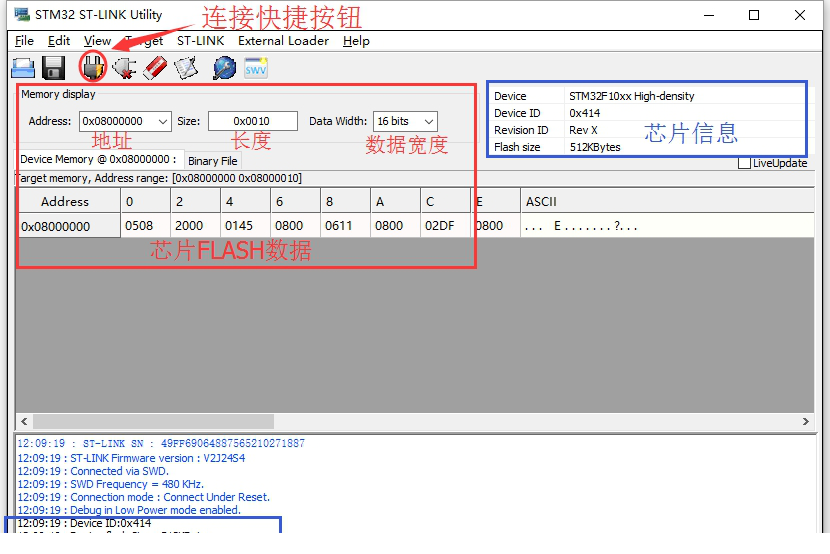Viewport: 830px width, 554px height.
Task: Select memory cell value 0508
Action: 146,226
